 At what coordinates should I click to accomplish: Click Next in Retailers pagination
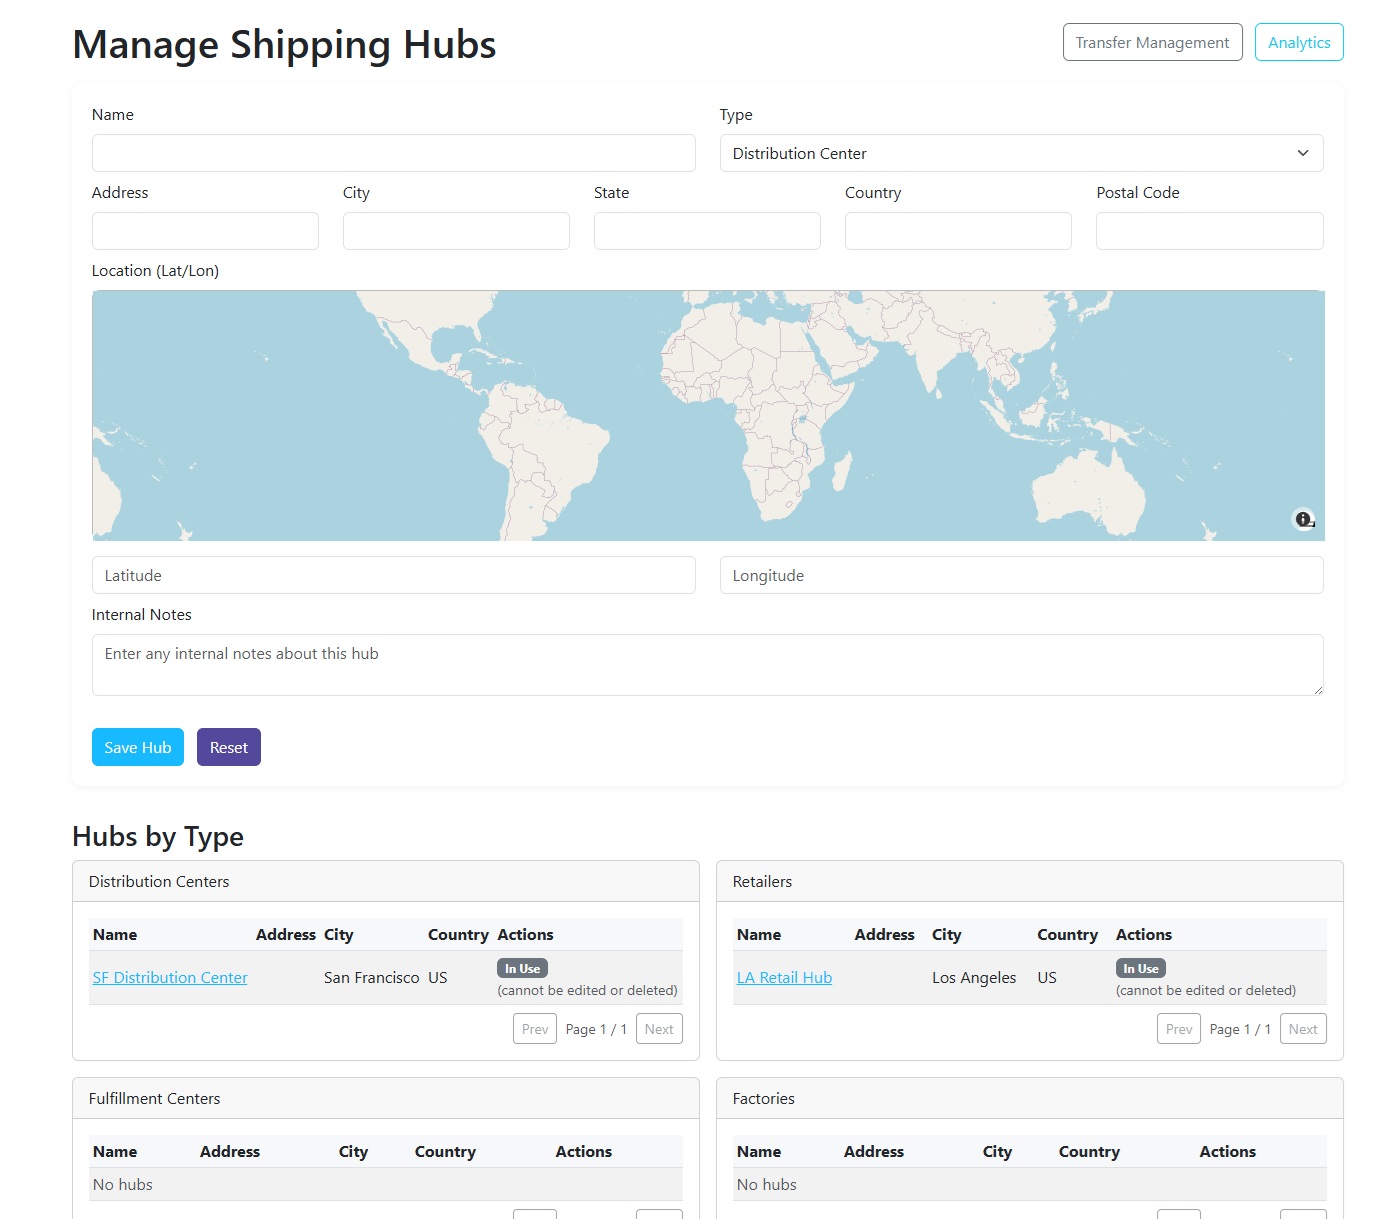click(1302, 1028)
